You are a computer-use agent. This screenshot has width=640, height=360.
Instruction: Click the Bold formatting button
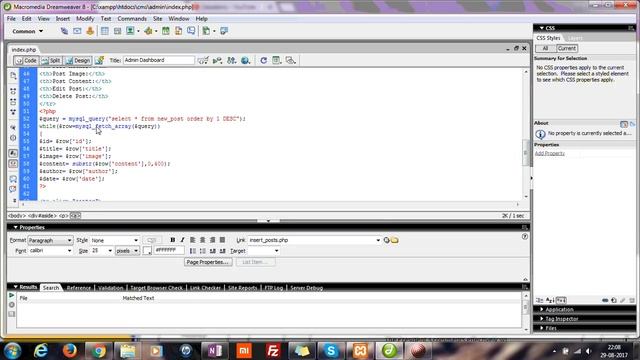point(173,240)
